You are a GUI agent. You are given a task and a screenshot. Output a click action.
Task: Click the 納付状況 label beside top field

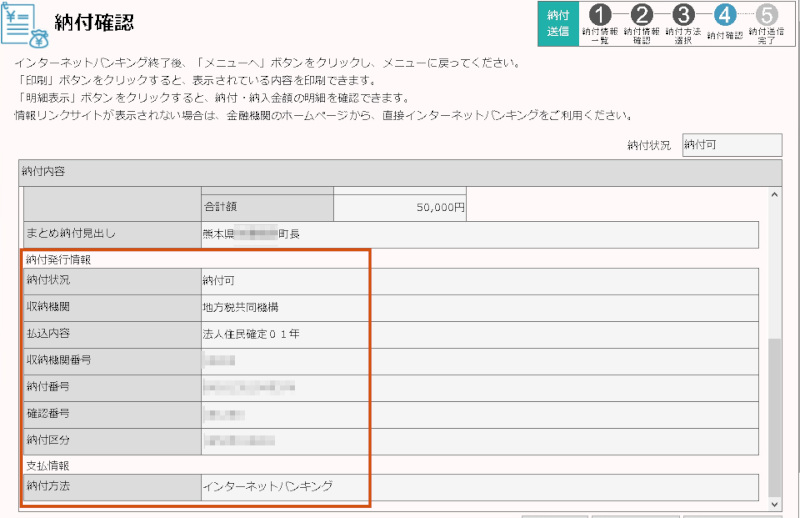649,145
